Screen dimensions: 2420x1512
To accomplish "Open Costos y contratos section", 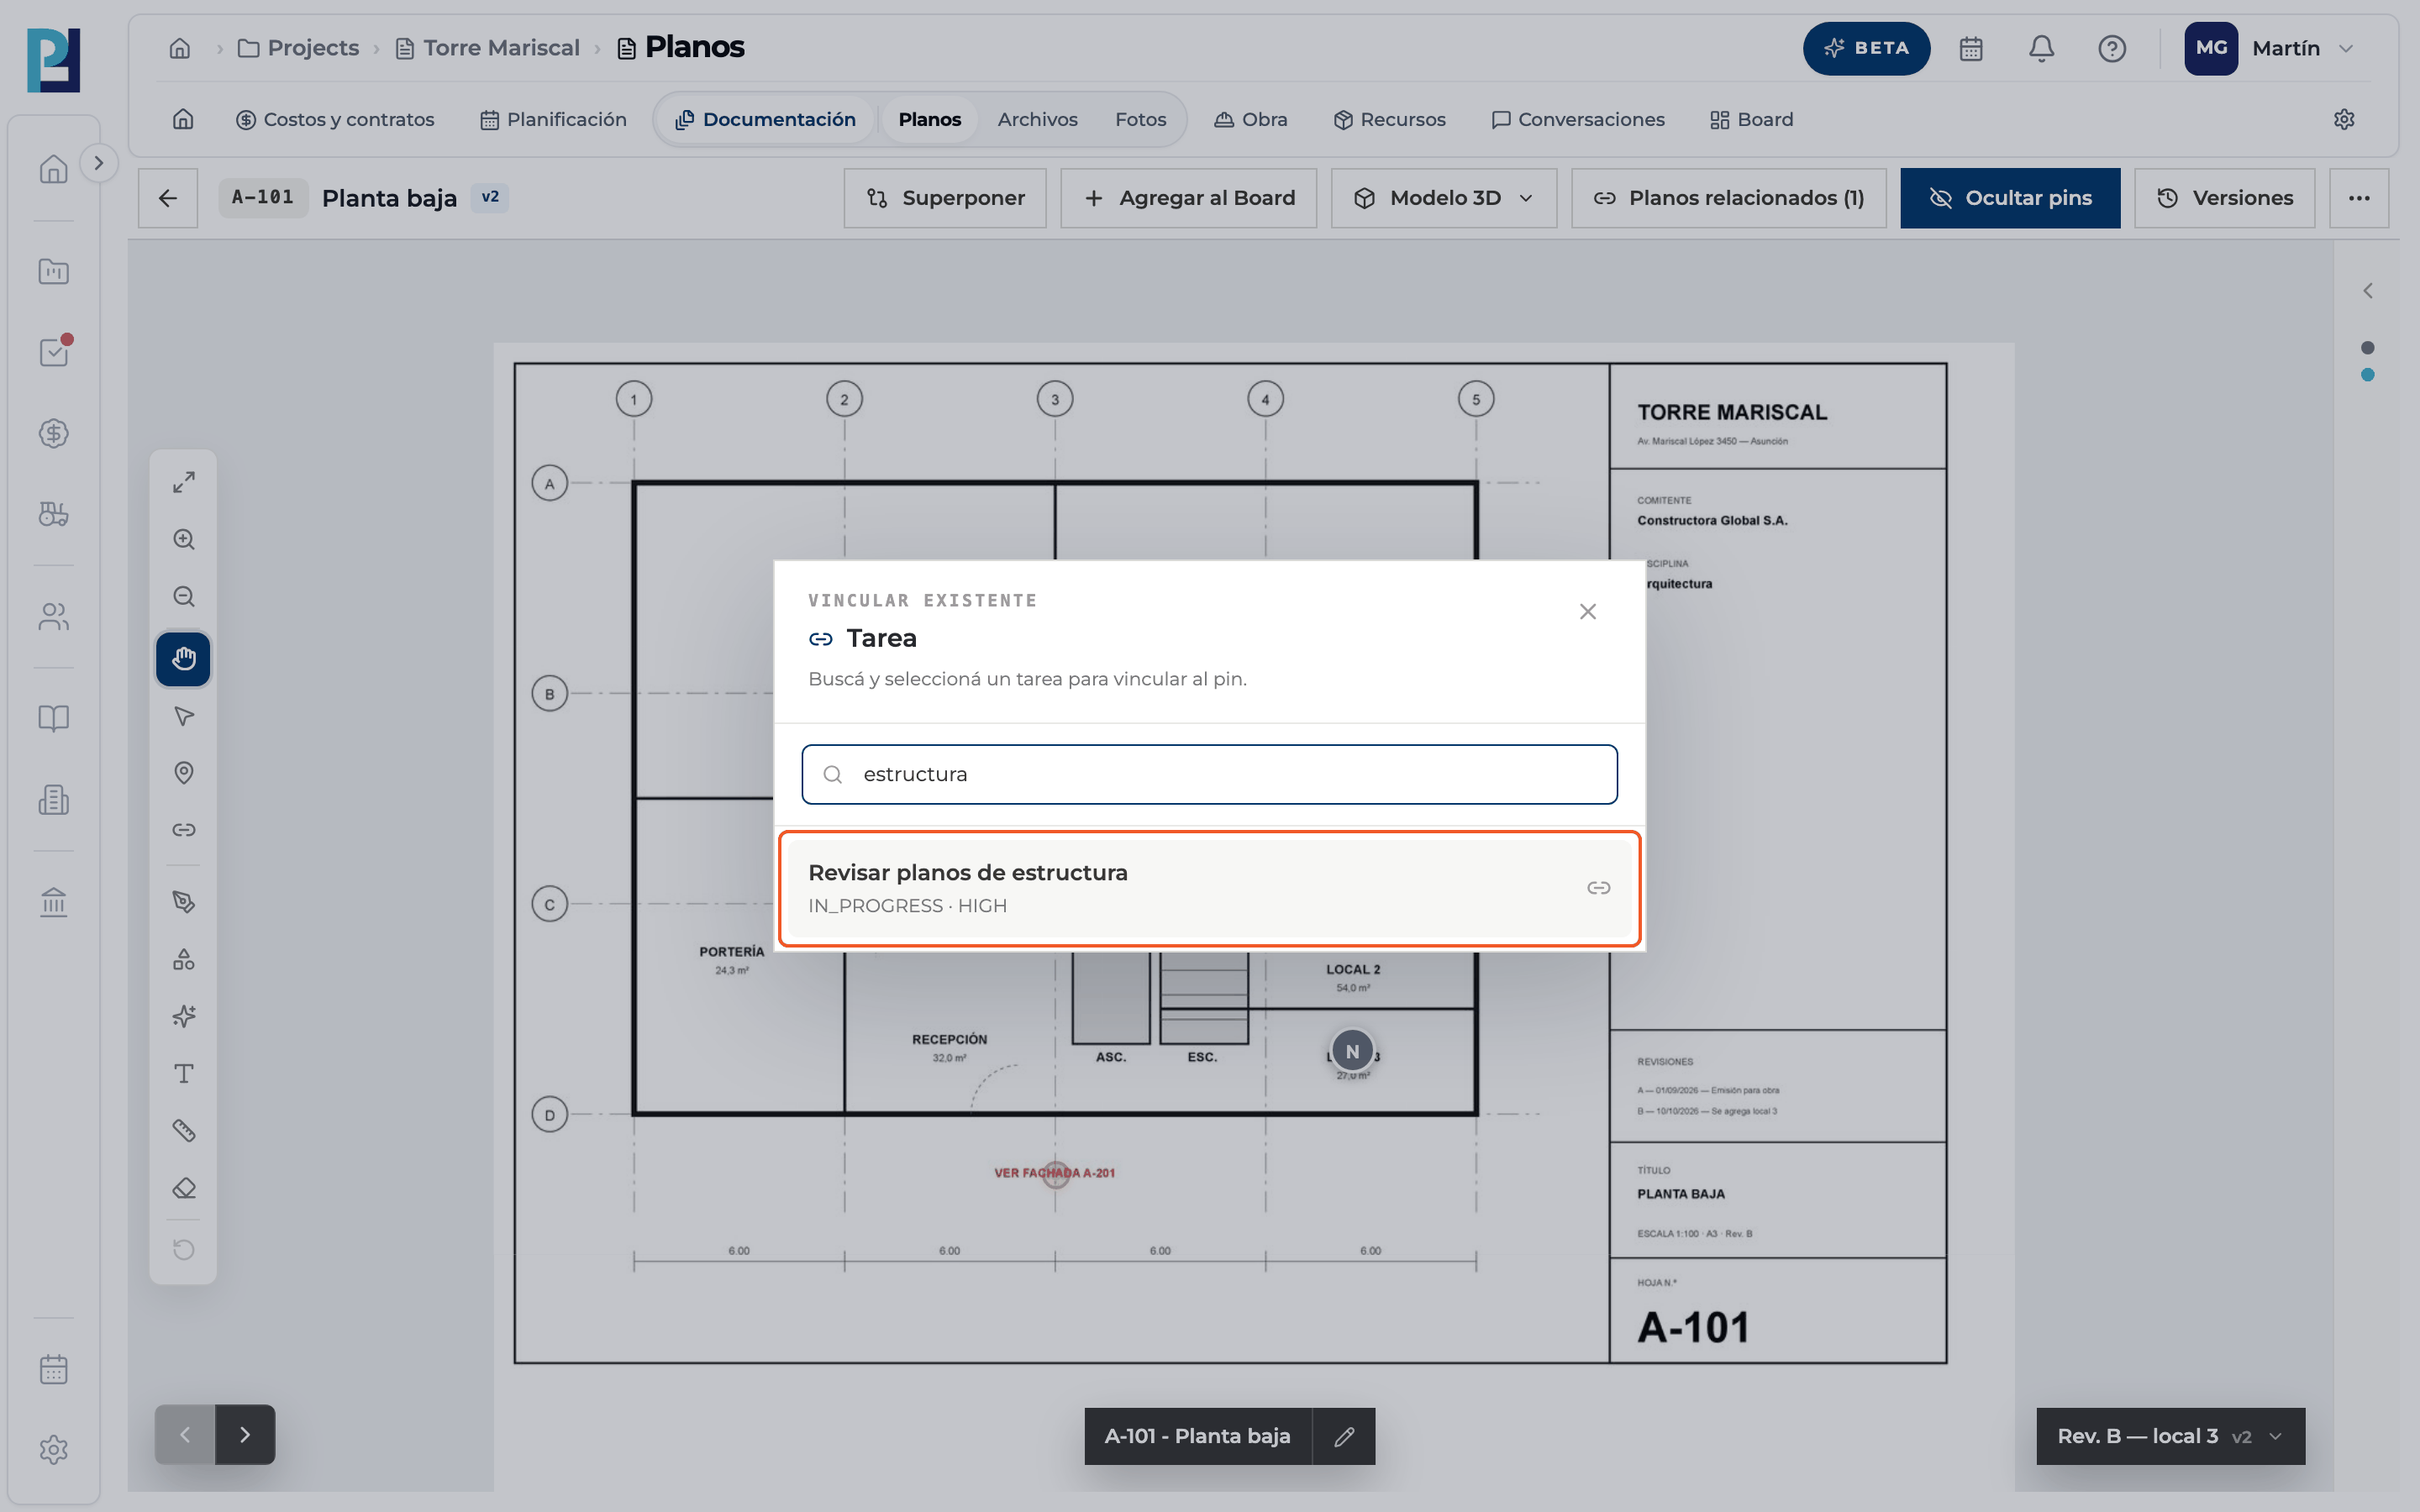I will pos(335,119).
